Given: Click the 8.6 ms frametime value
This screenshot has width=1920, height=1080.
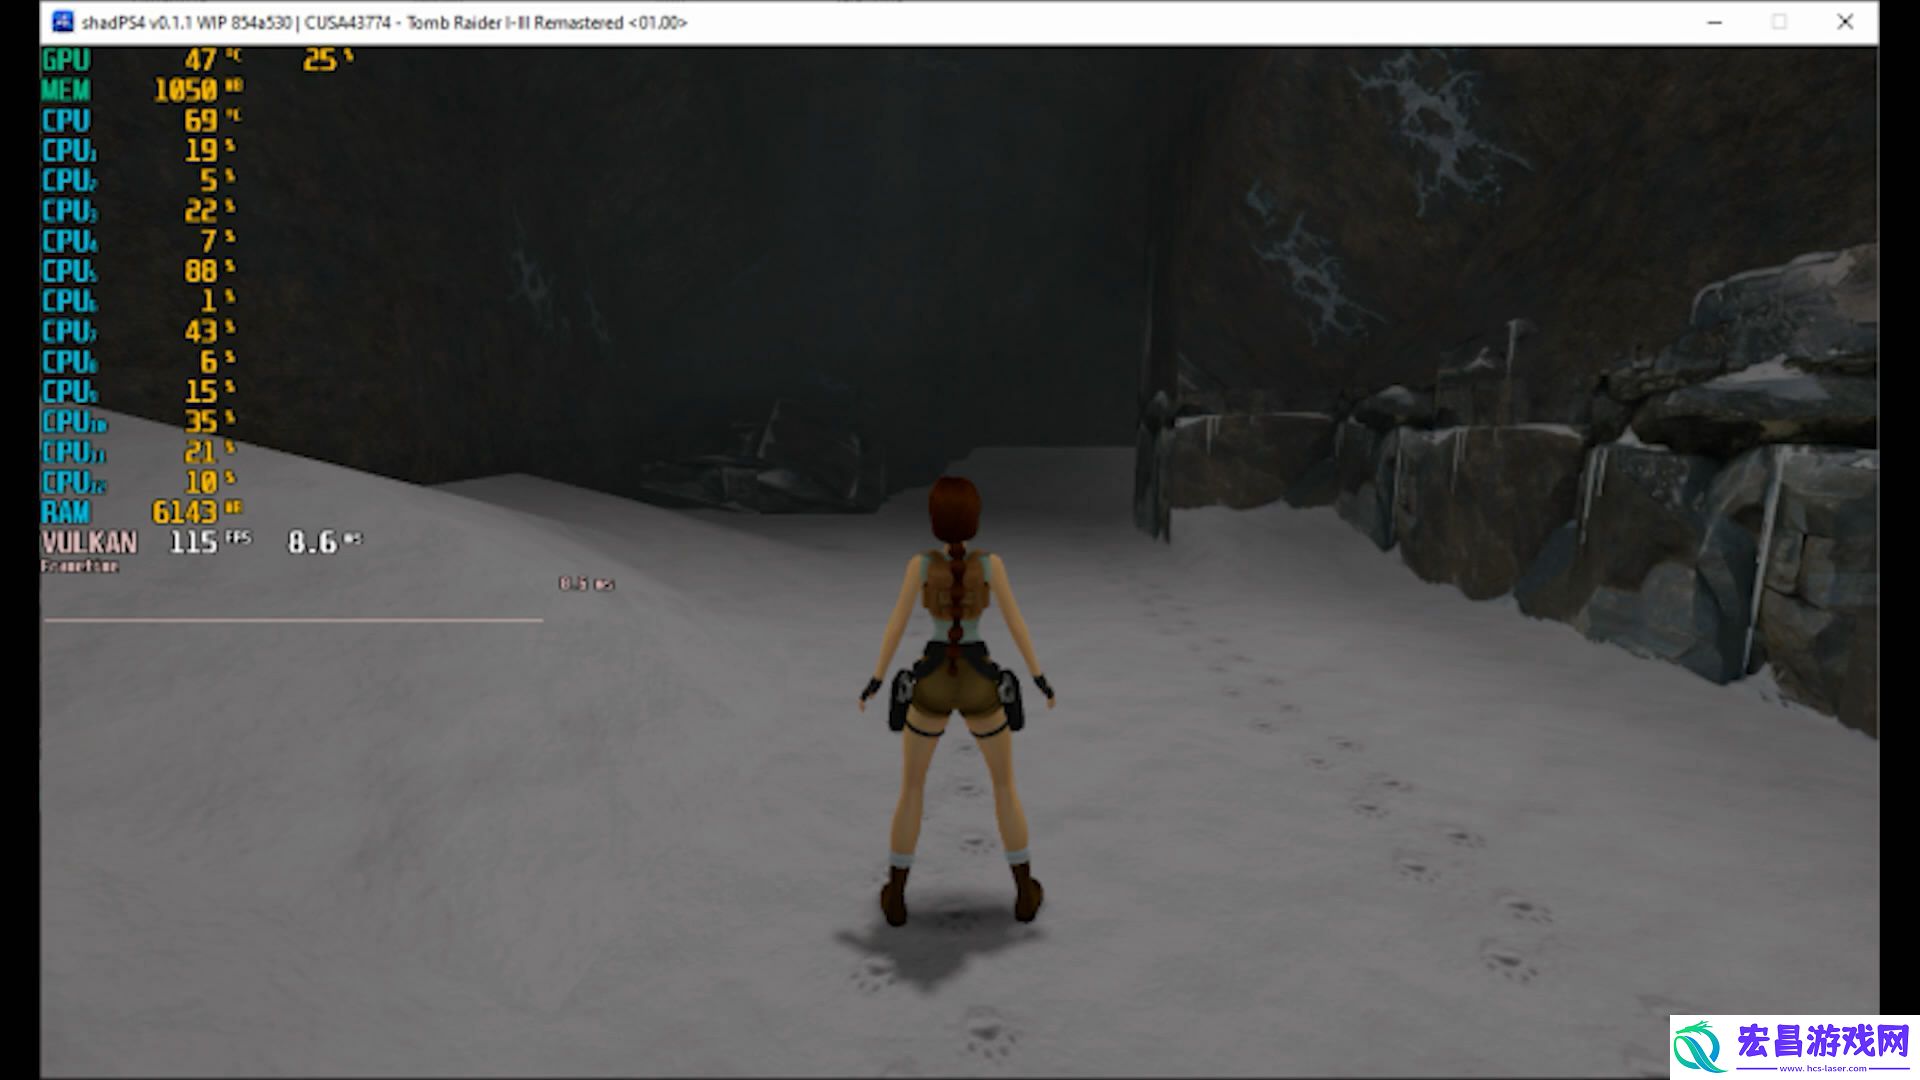Looking at the screenshot, I should (312, 543).
